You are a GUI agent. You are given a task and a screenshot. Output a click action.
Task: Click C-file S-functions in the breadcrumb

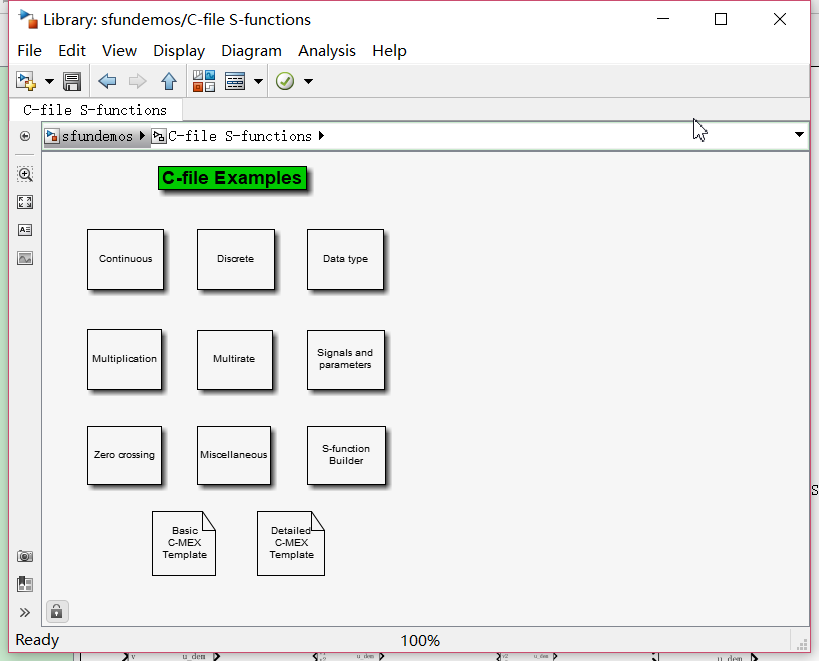coord(240,136)
